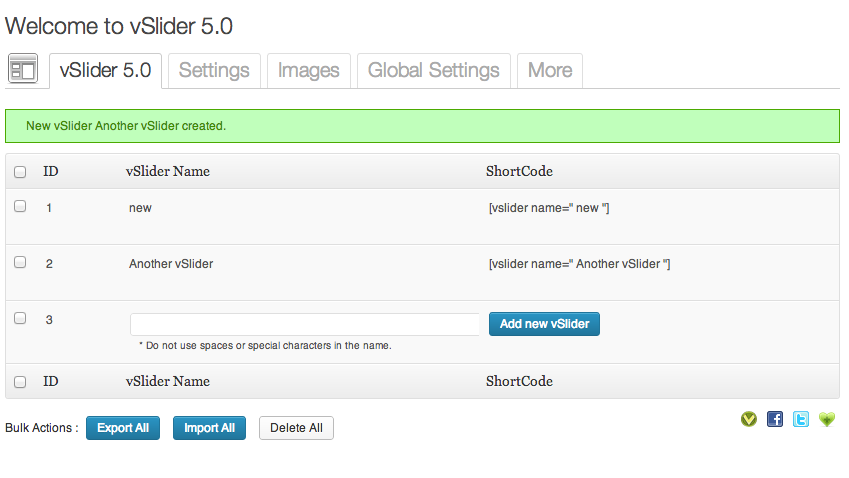Click the Delete All button

[296, 428]
